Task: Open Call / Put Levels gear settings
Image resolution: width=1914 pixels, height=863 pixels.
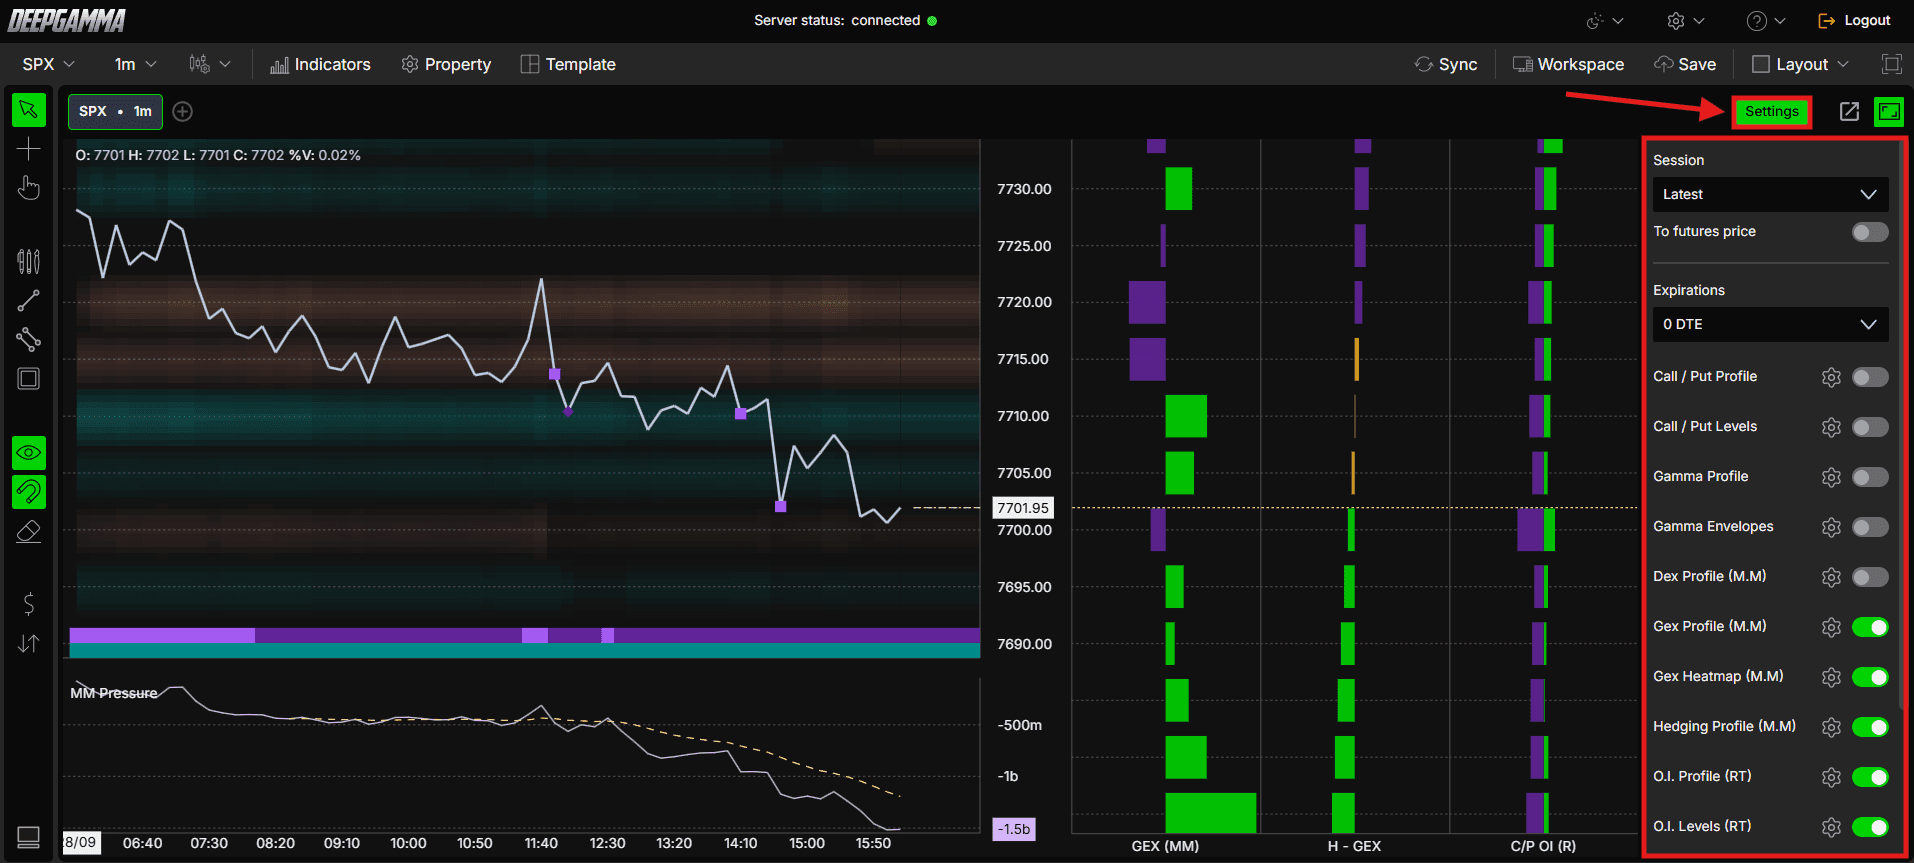Action: pos(1831,427)
